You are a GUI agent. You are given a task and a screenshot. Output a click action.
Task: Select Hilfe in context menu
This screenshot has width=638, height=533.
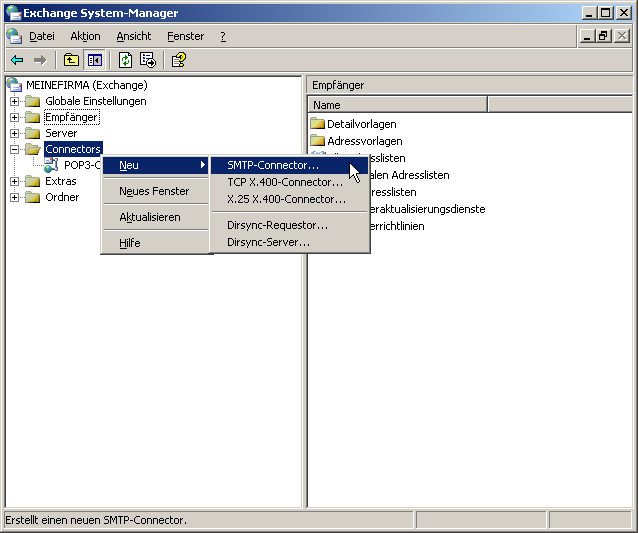[155, 243]
